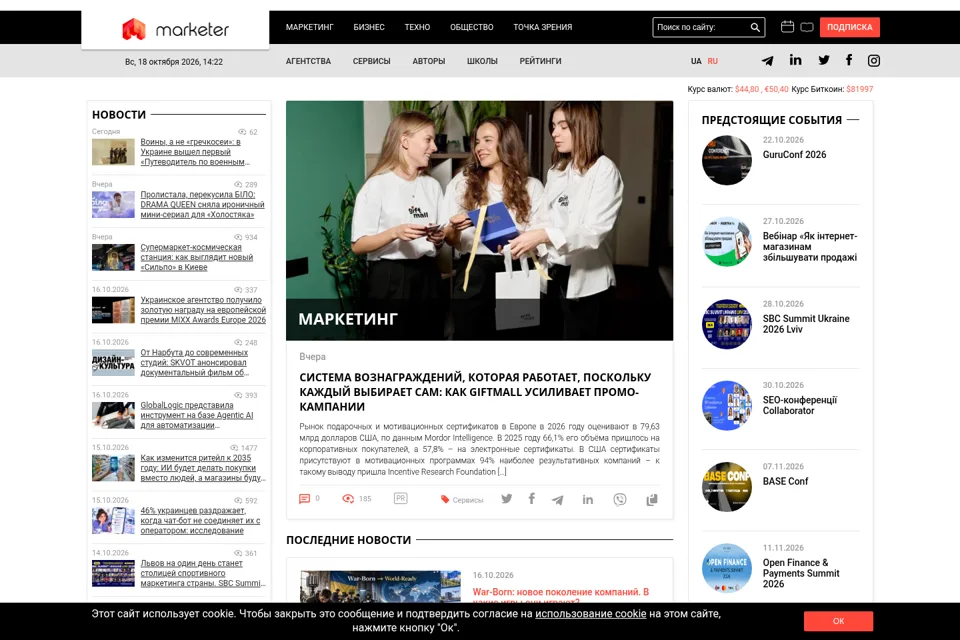Image resolution: width=960 pixels, height=640 pixels.
Task: Click the GuruConf round thumbnail
Action: (x=727, y=160)
